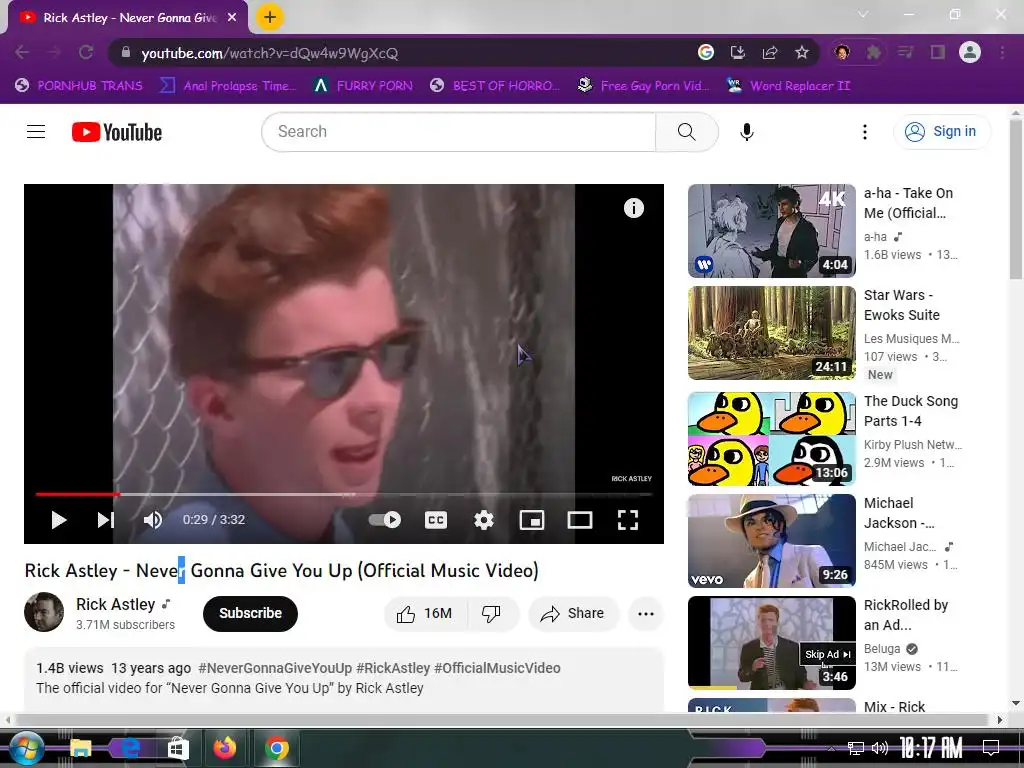Subscribe to Rick Astley channel

coord(250,613)
